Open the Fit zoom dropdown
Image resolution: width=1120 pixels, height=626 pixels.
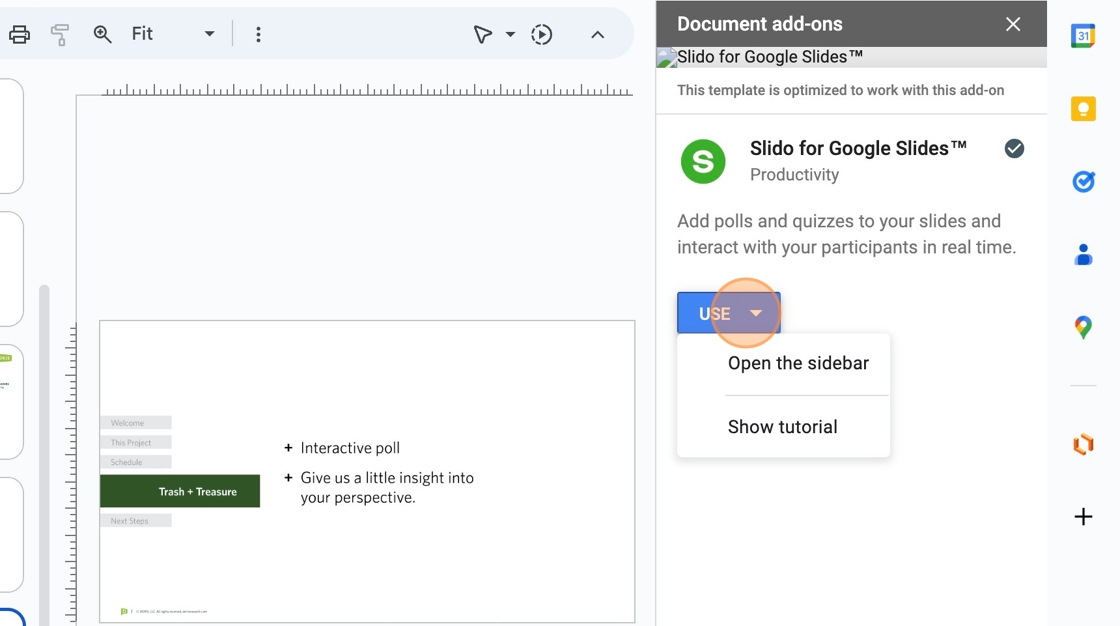pyautogui.click(x=209, y=34)
